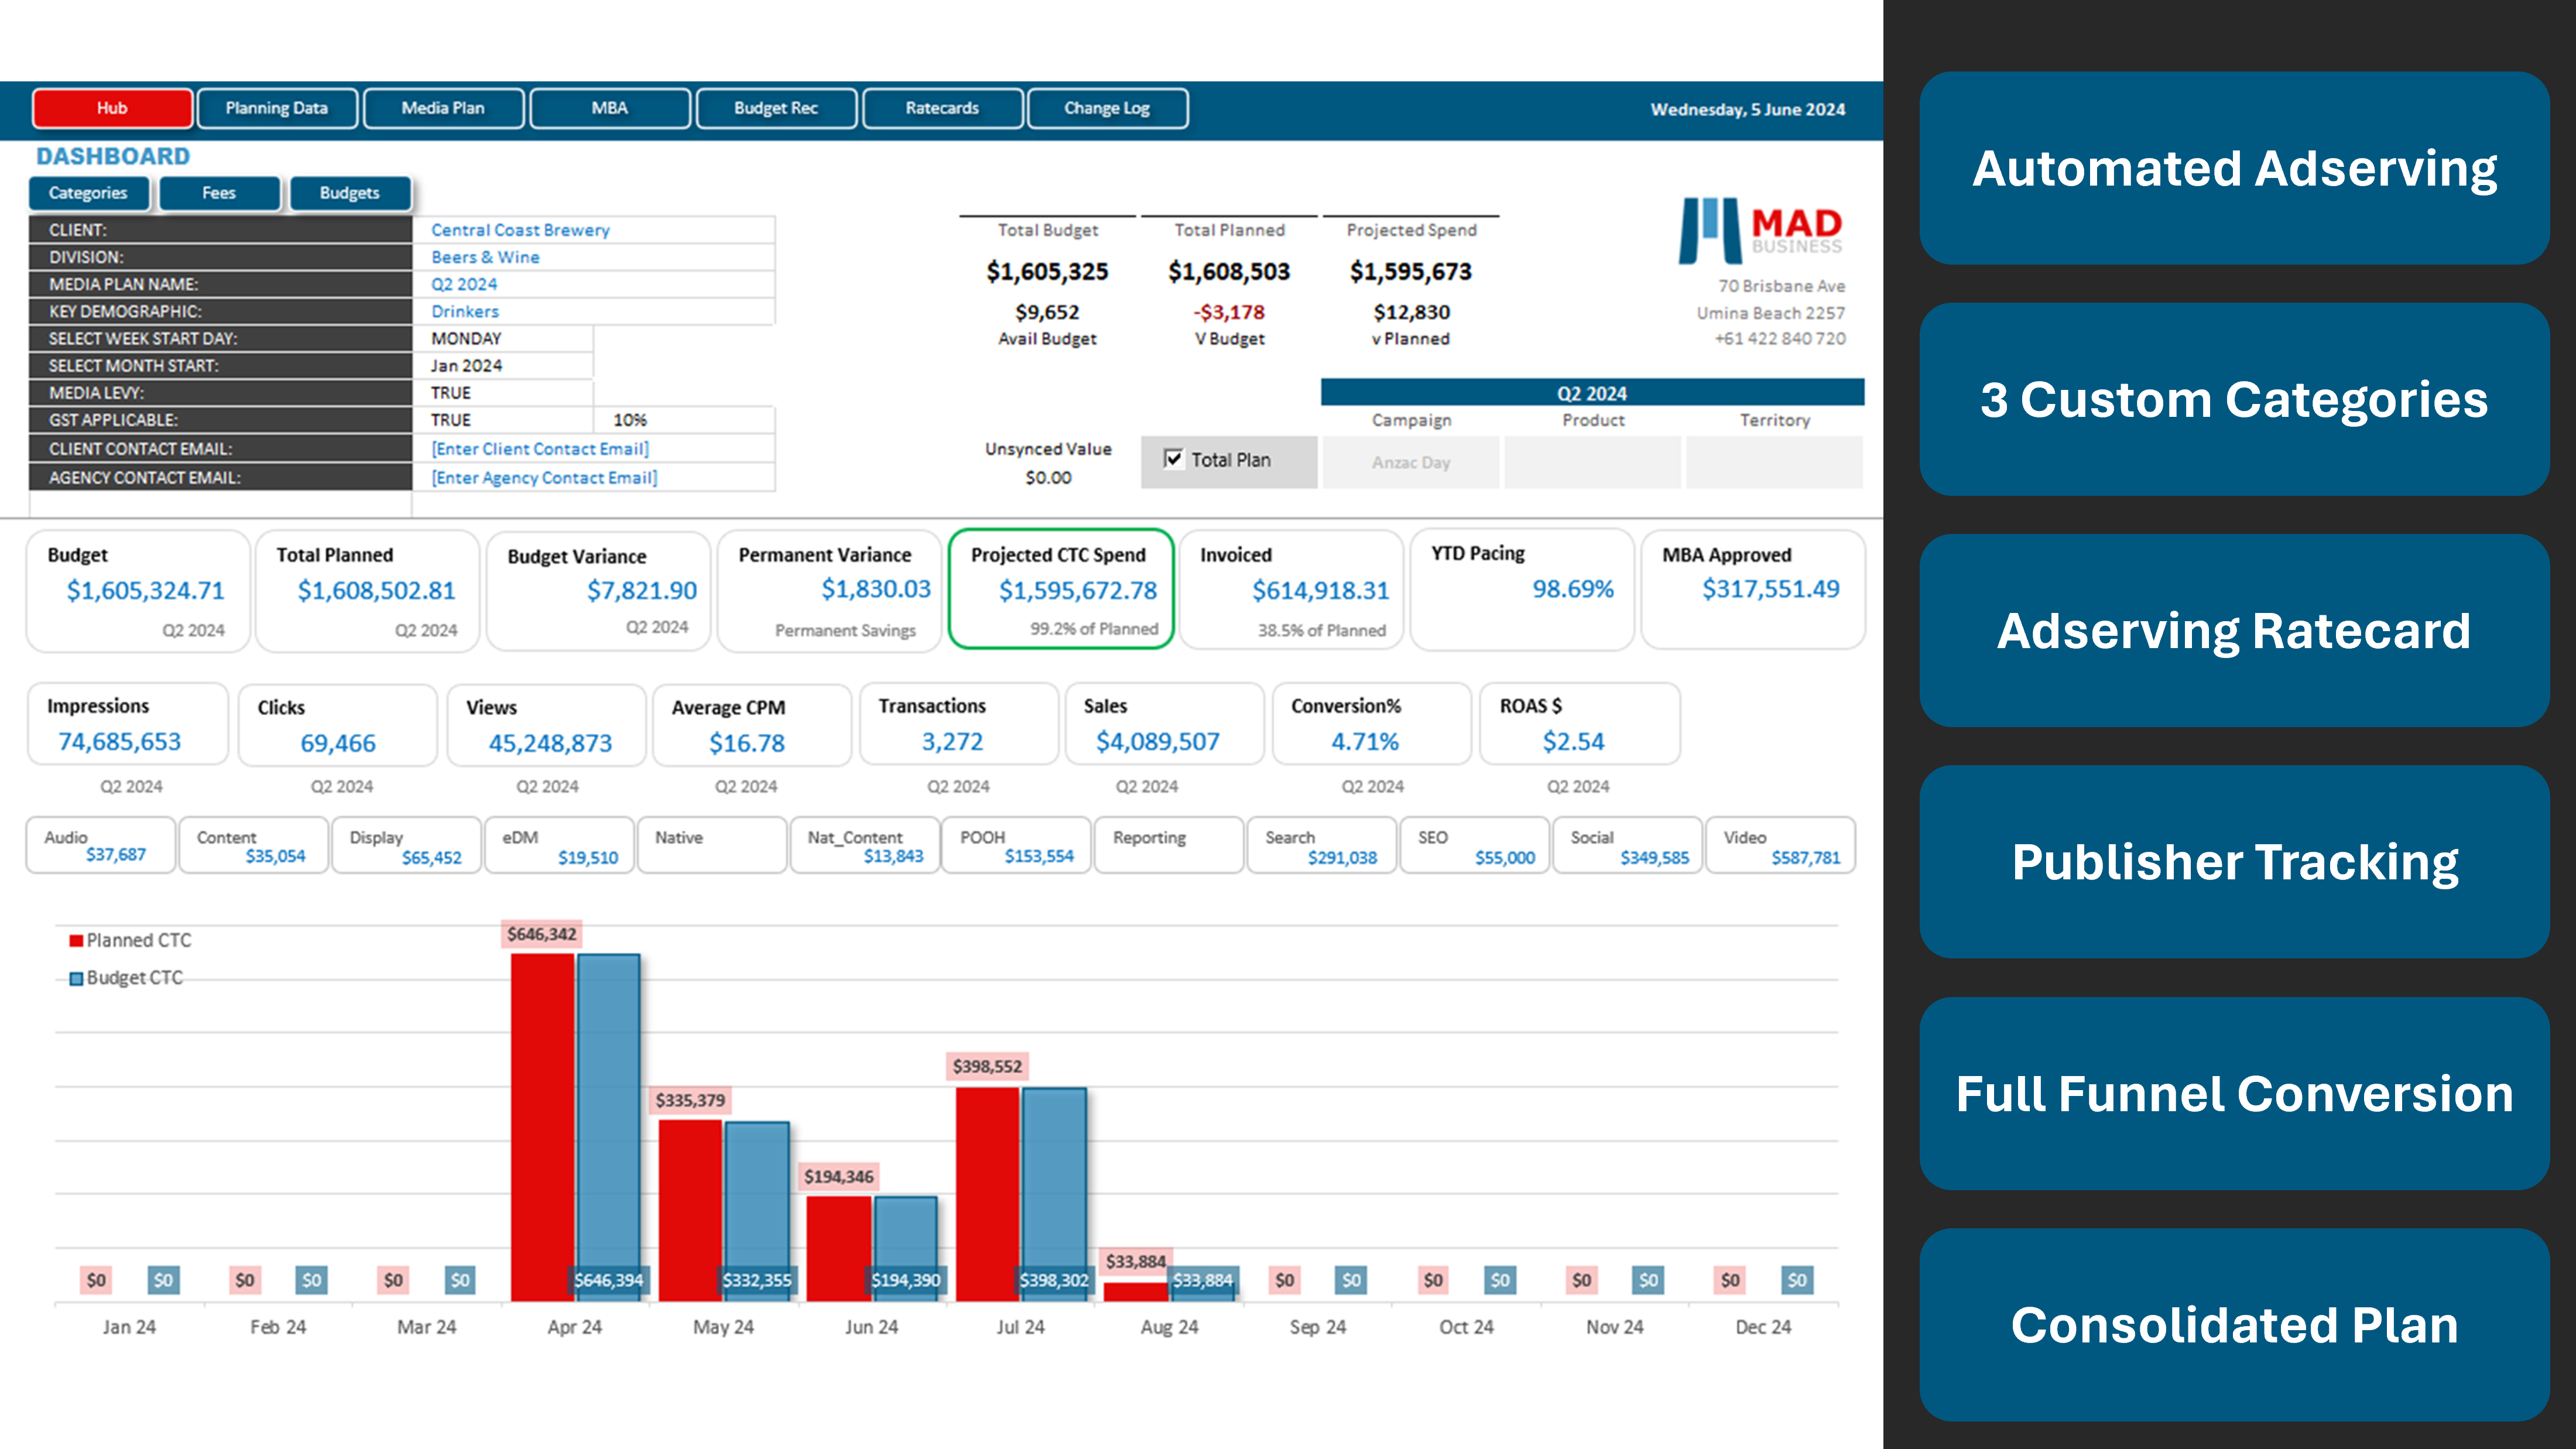Viewport: 2576px width, 1449px height.
Task: Select the Anzac Day campaign filter
Action: [x=1410, y=462]
